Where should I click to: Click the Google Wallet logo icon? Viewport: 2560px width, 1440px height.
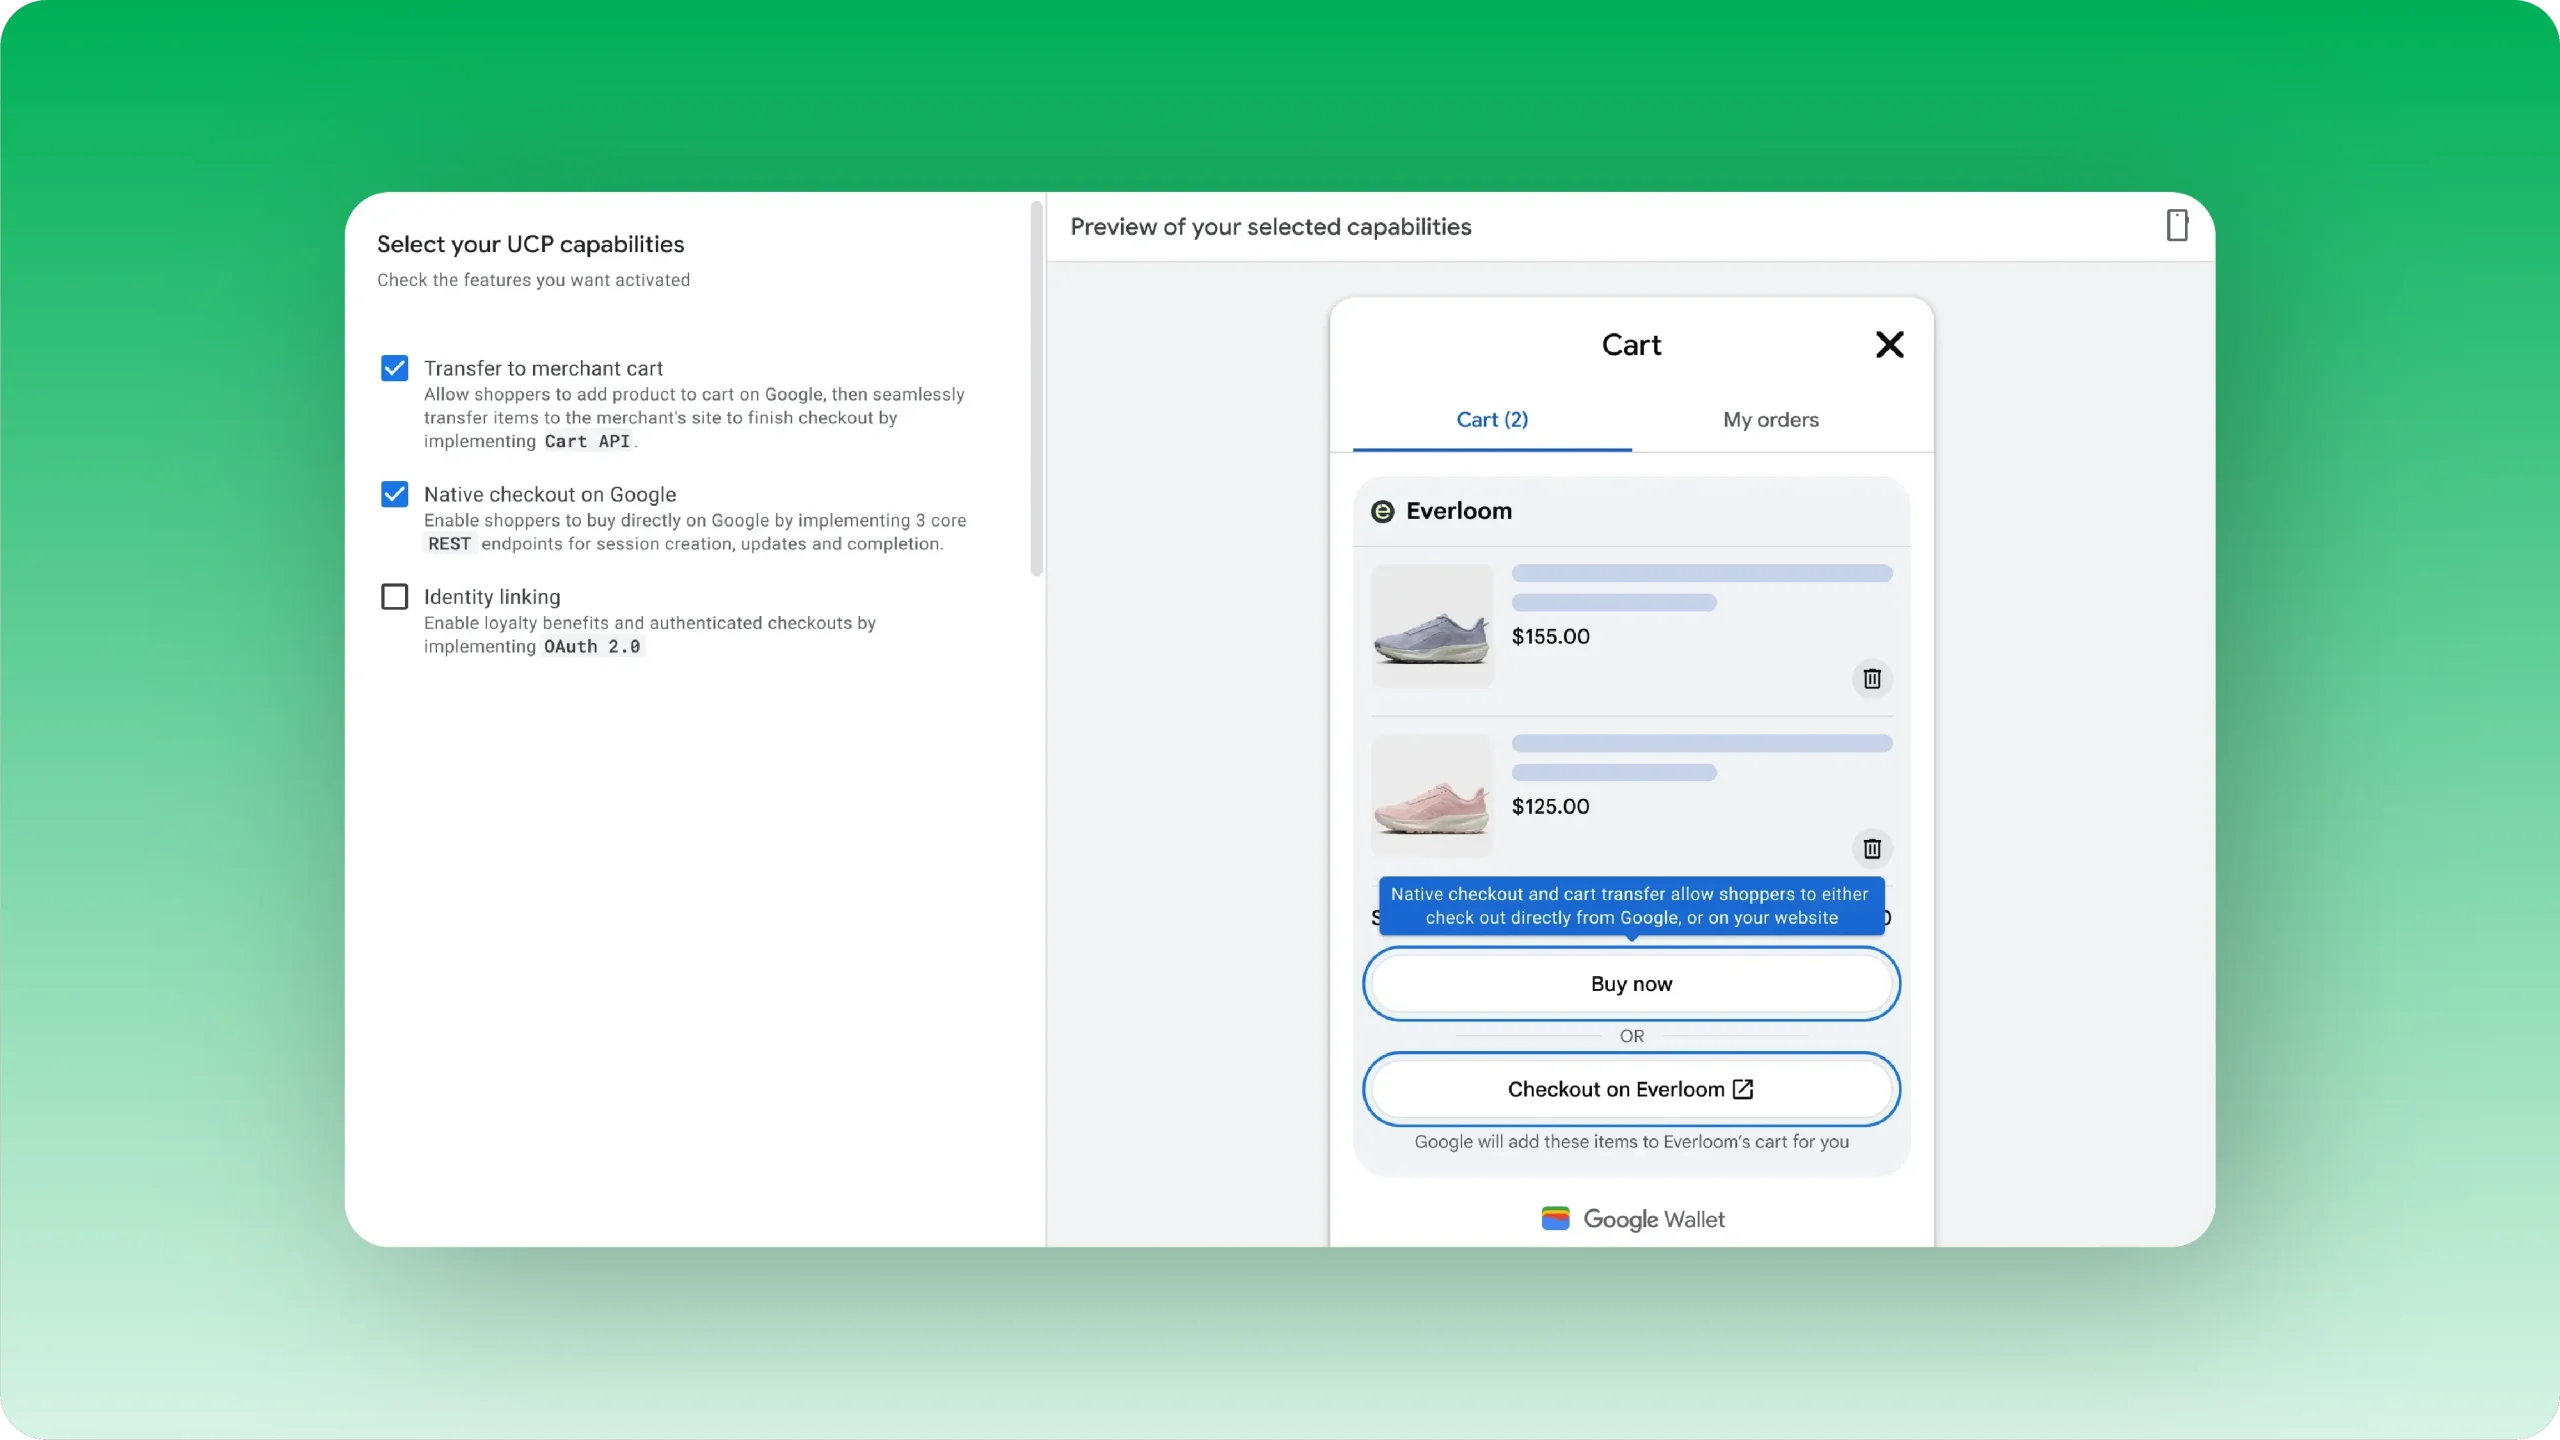click(x=1555, y=1218)
